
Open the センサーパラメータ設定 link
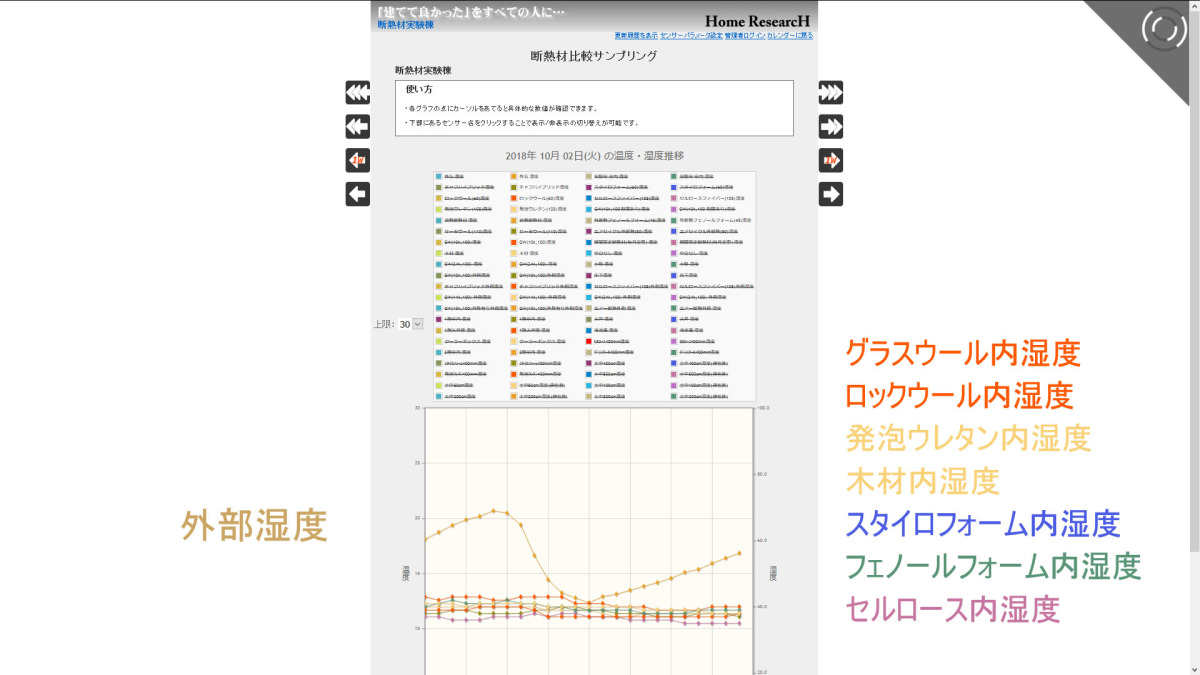point(691,35)
